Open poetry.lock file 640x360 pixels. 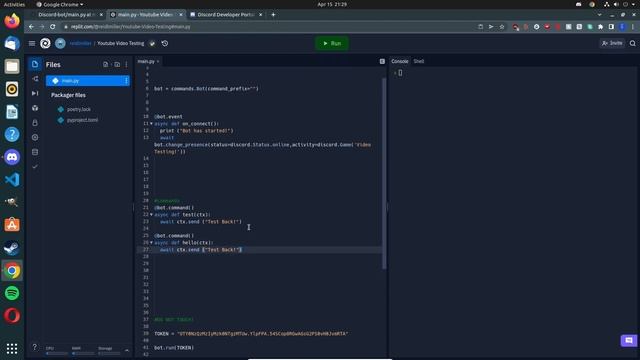(x=79, y=109)
